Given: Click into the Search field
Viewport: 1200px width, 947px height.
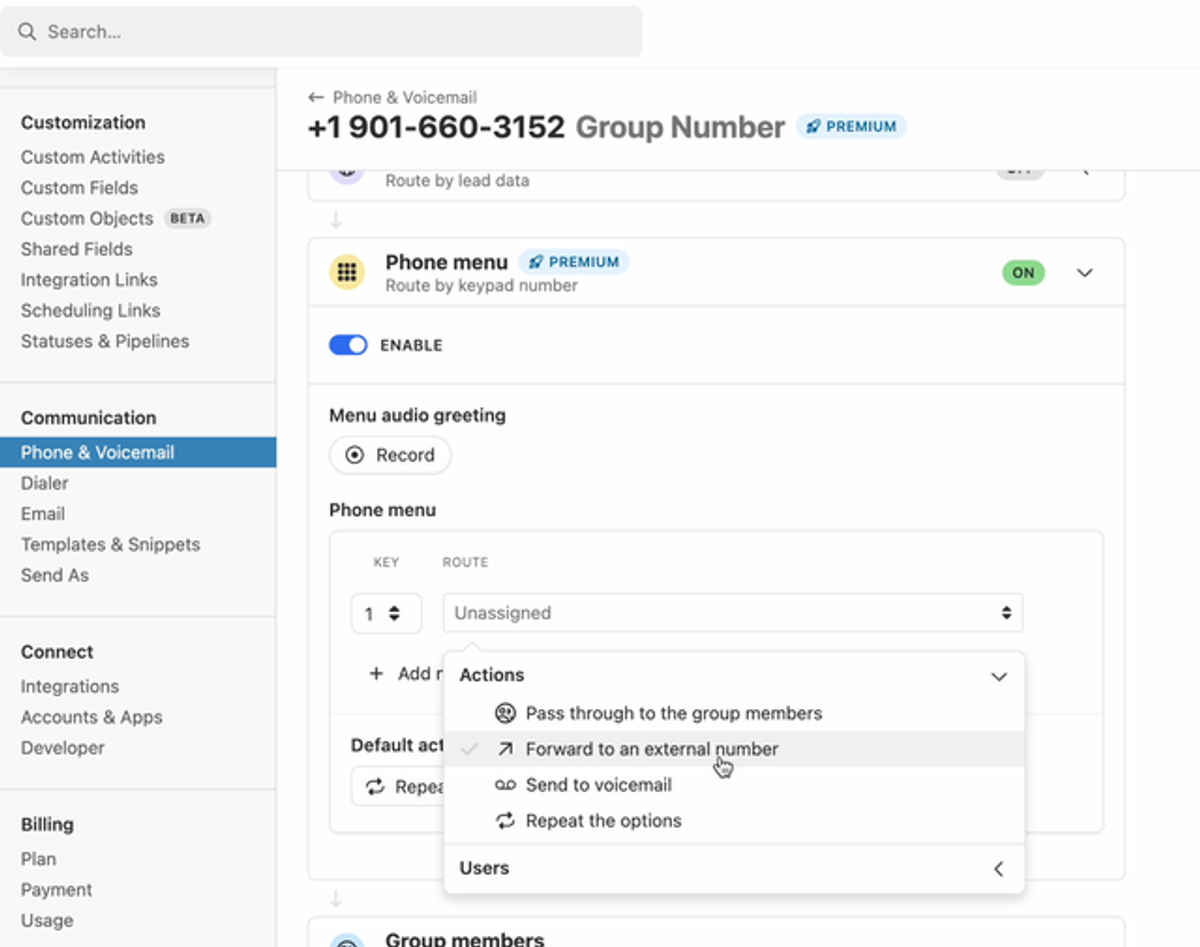Looking at the screenshot, I should [321, 32].
